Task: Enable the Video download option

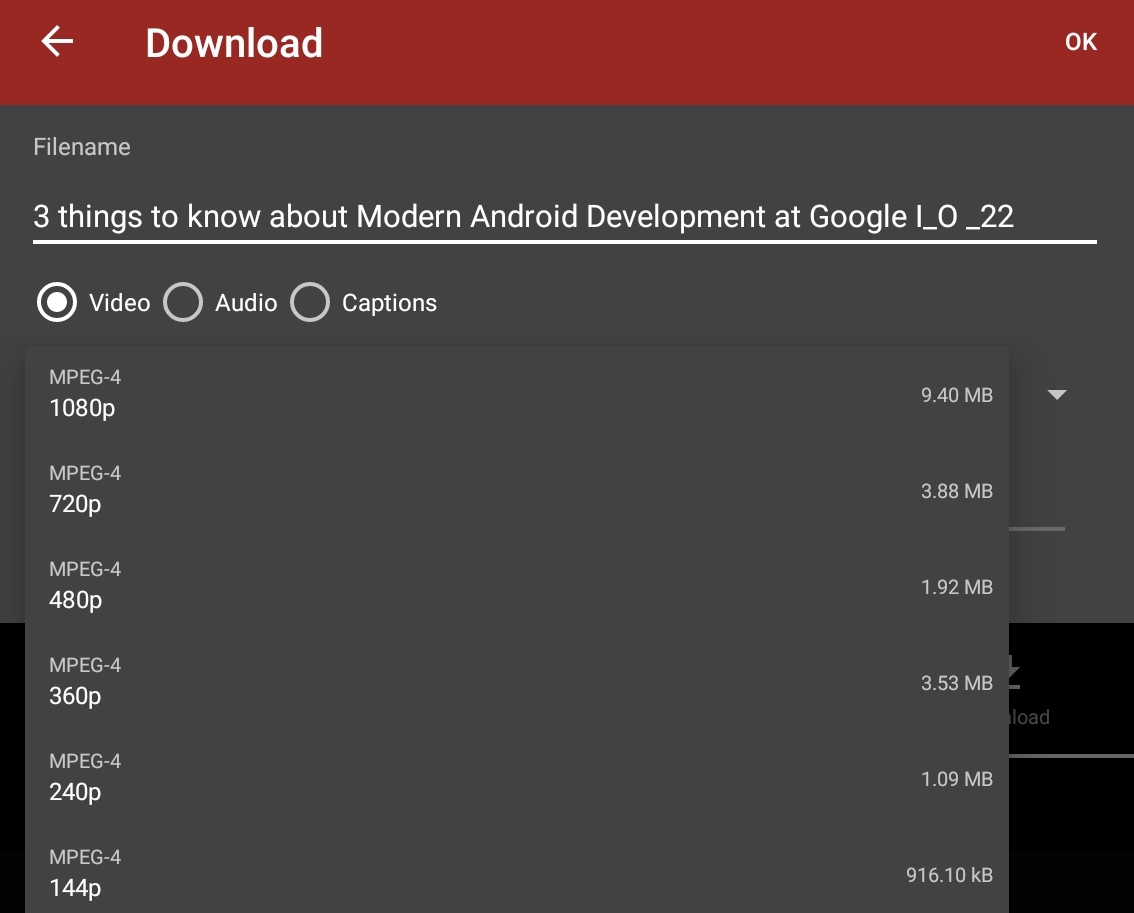Action: (57, 302)
